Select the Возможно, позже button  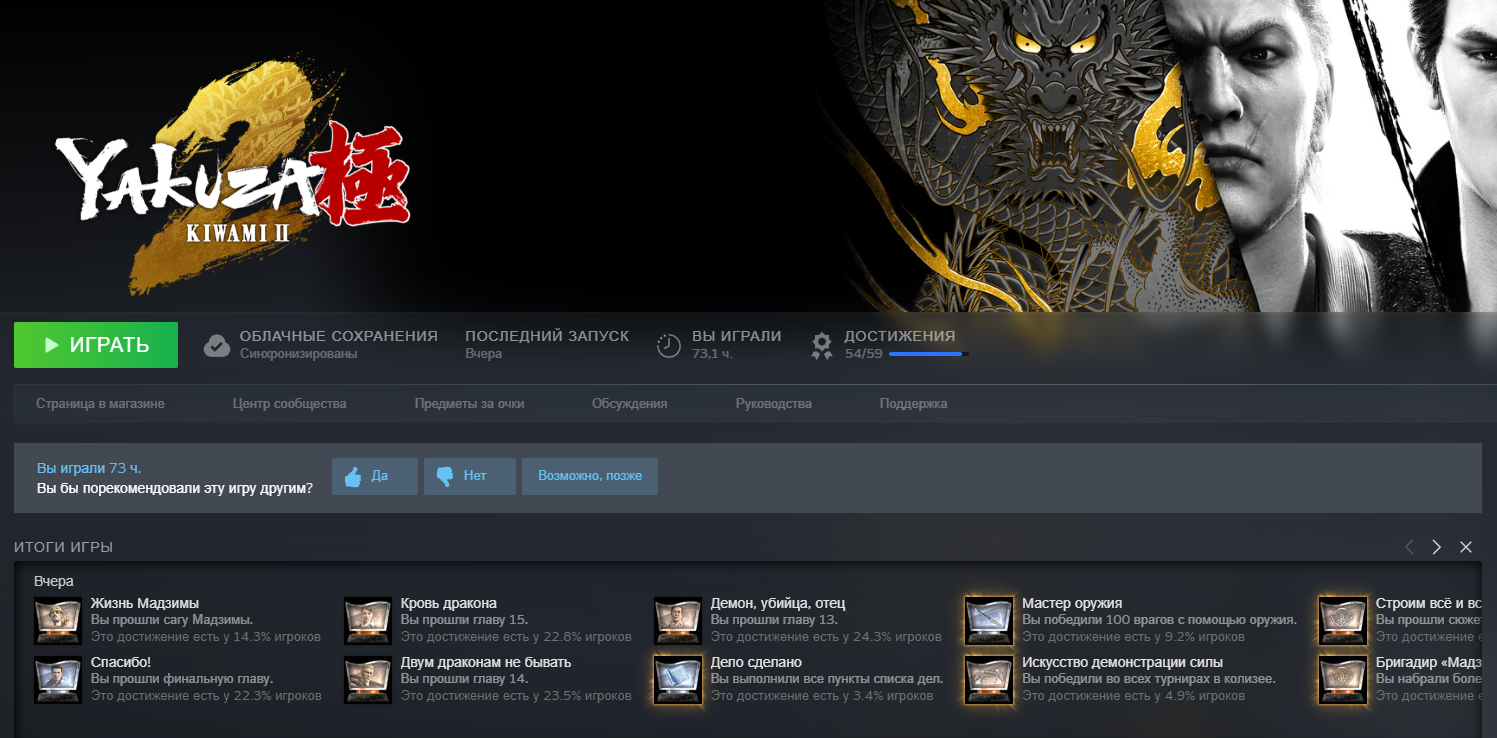[x=590, y=476]
